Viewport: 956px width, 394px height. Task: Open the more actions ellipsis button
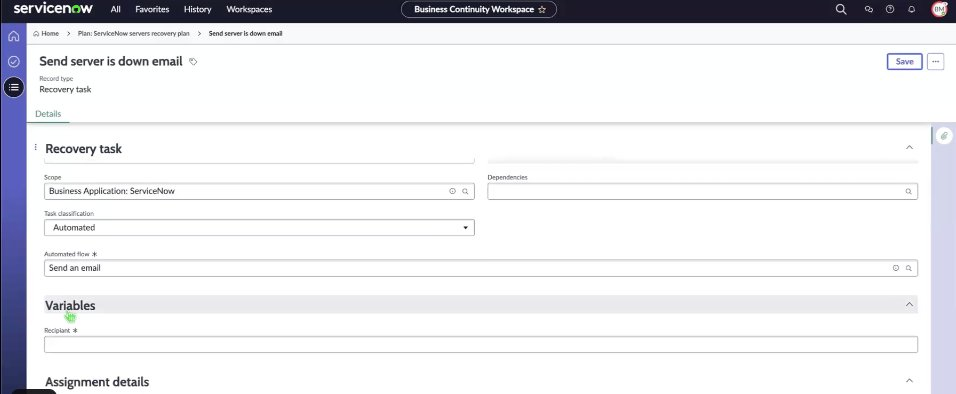935,62
